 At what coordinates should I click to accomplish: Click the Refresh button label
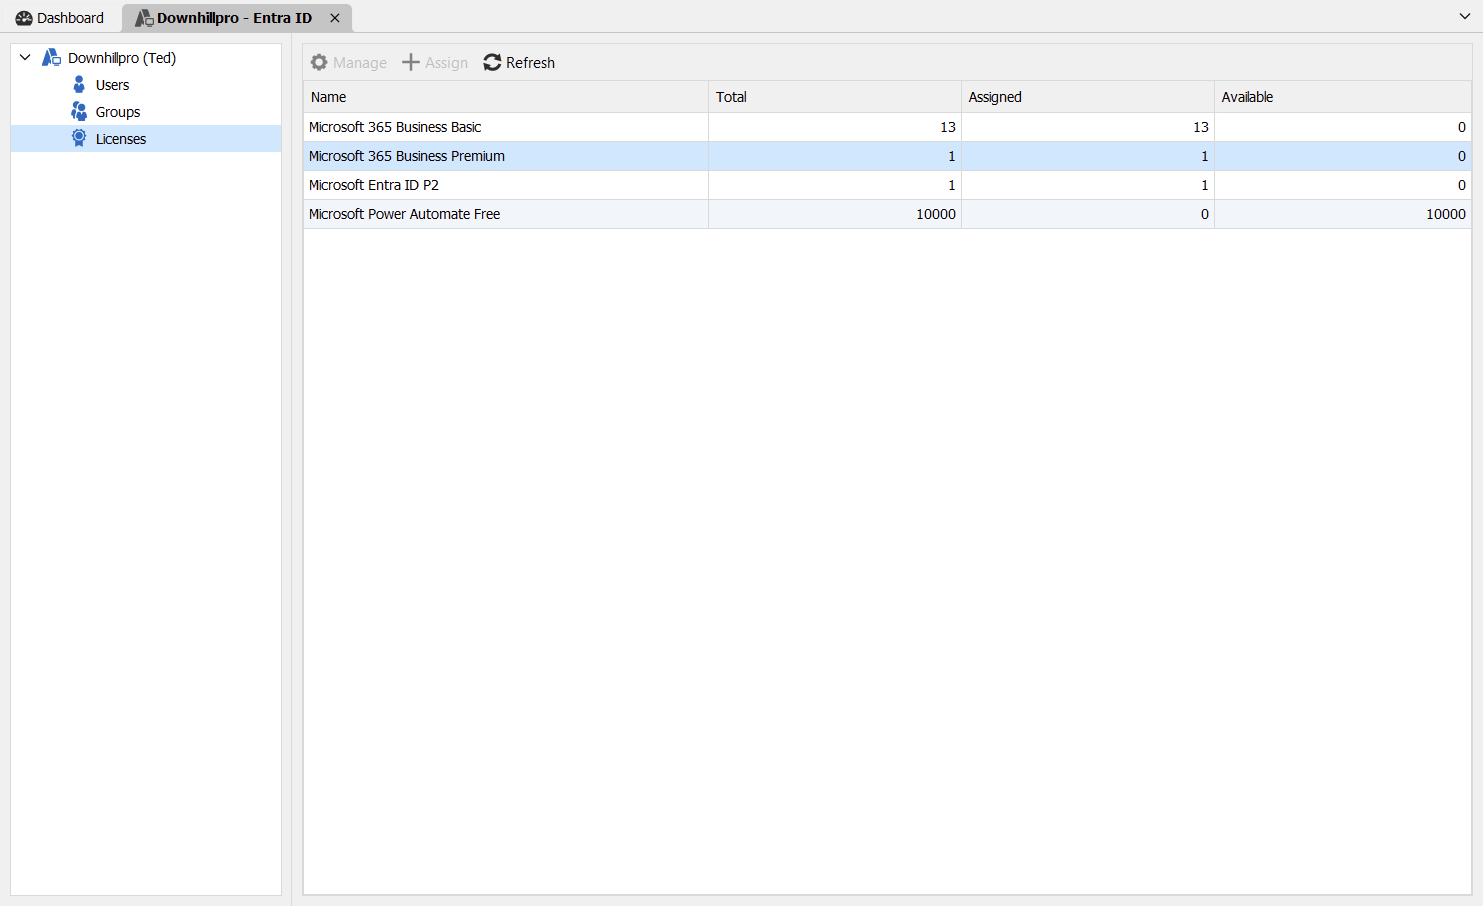[x=530, y=63]
